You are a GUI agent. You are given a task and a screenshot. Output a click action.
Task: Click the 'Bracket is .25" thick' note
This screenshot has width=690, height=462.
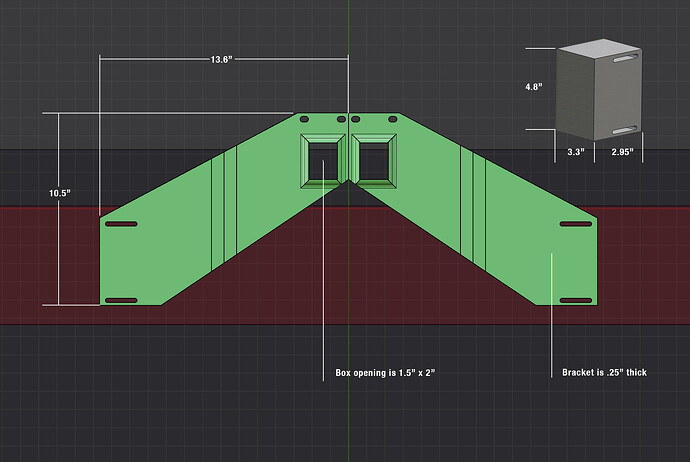pos(604,372)
